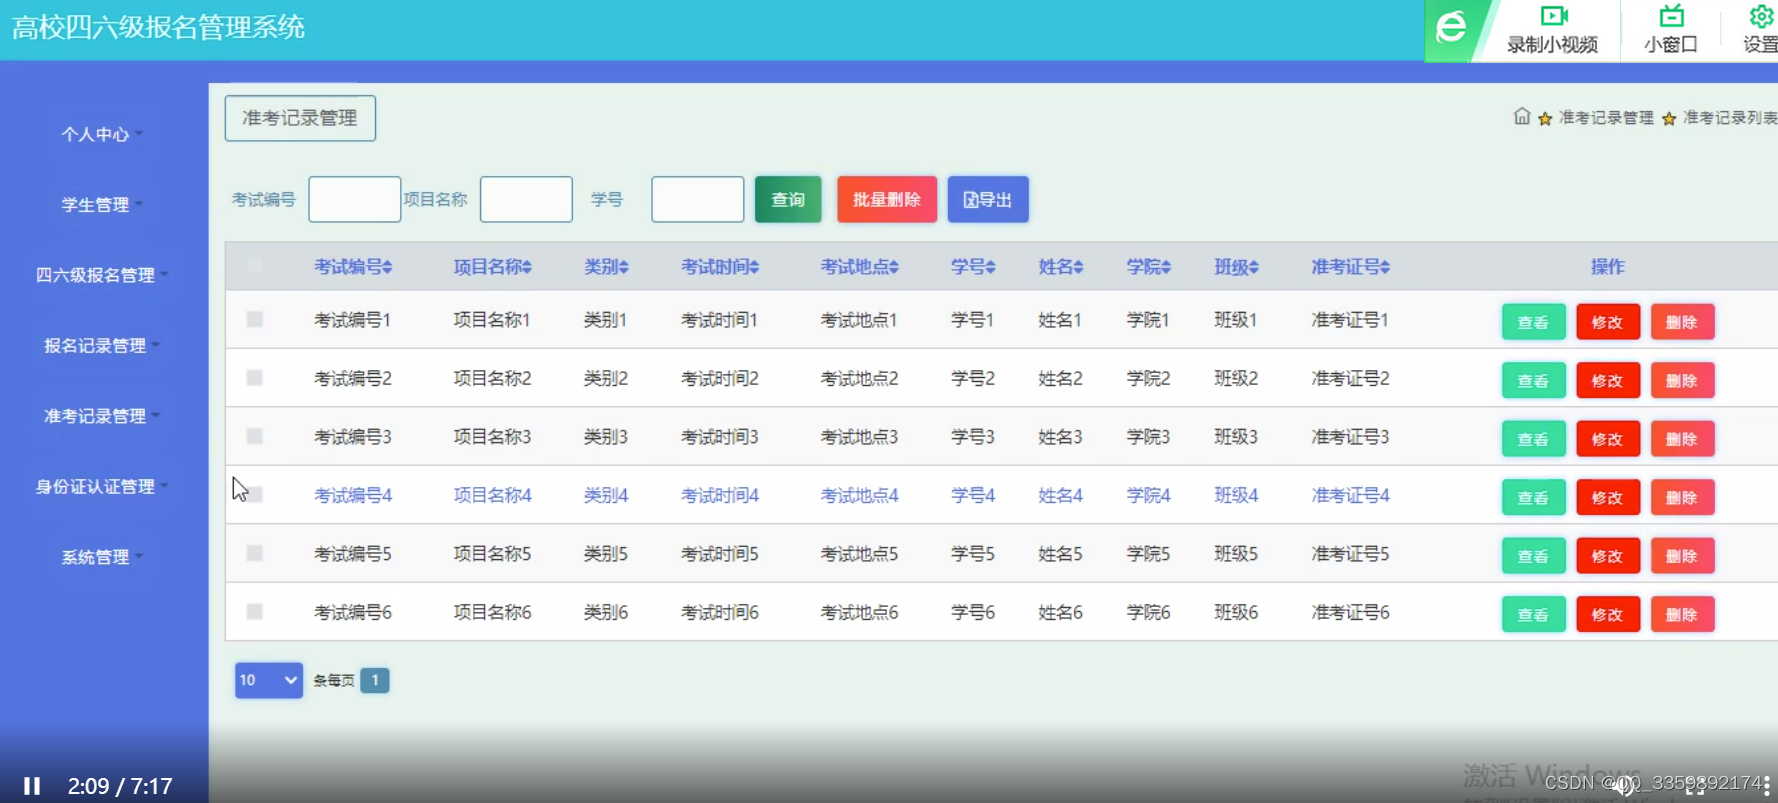Pause the video playback
1778x803 pixels.
point(32,786)
